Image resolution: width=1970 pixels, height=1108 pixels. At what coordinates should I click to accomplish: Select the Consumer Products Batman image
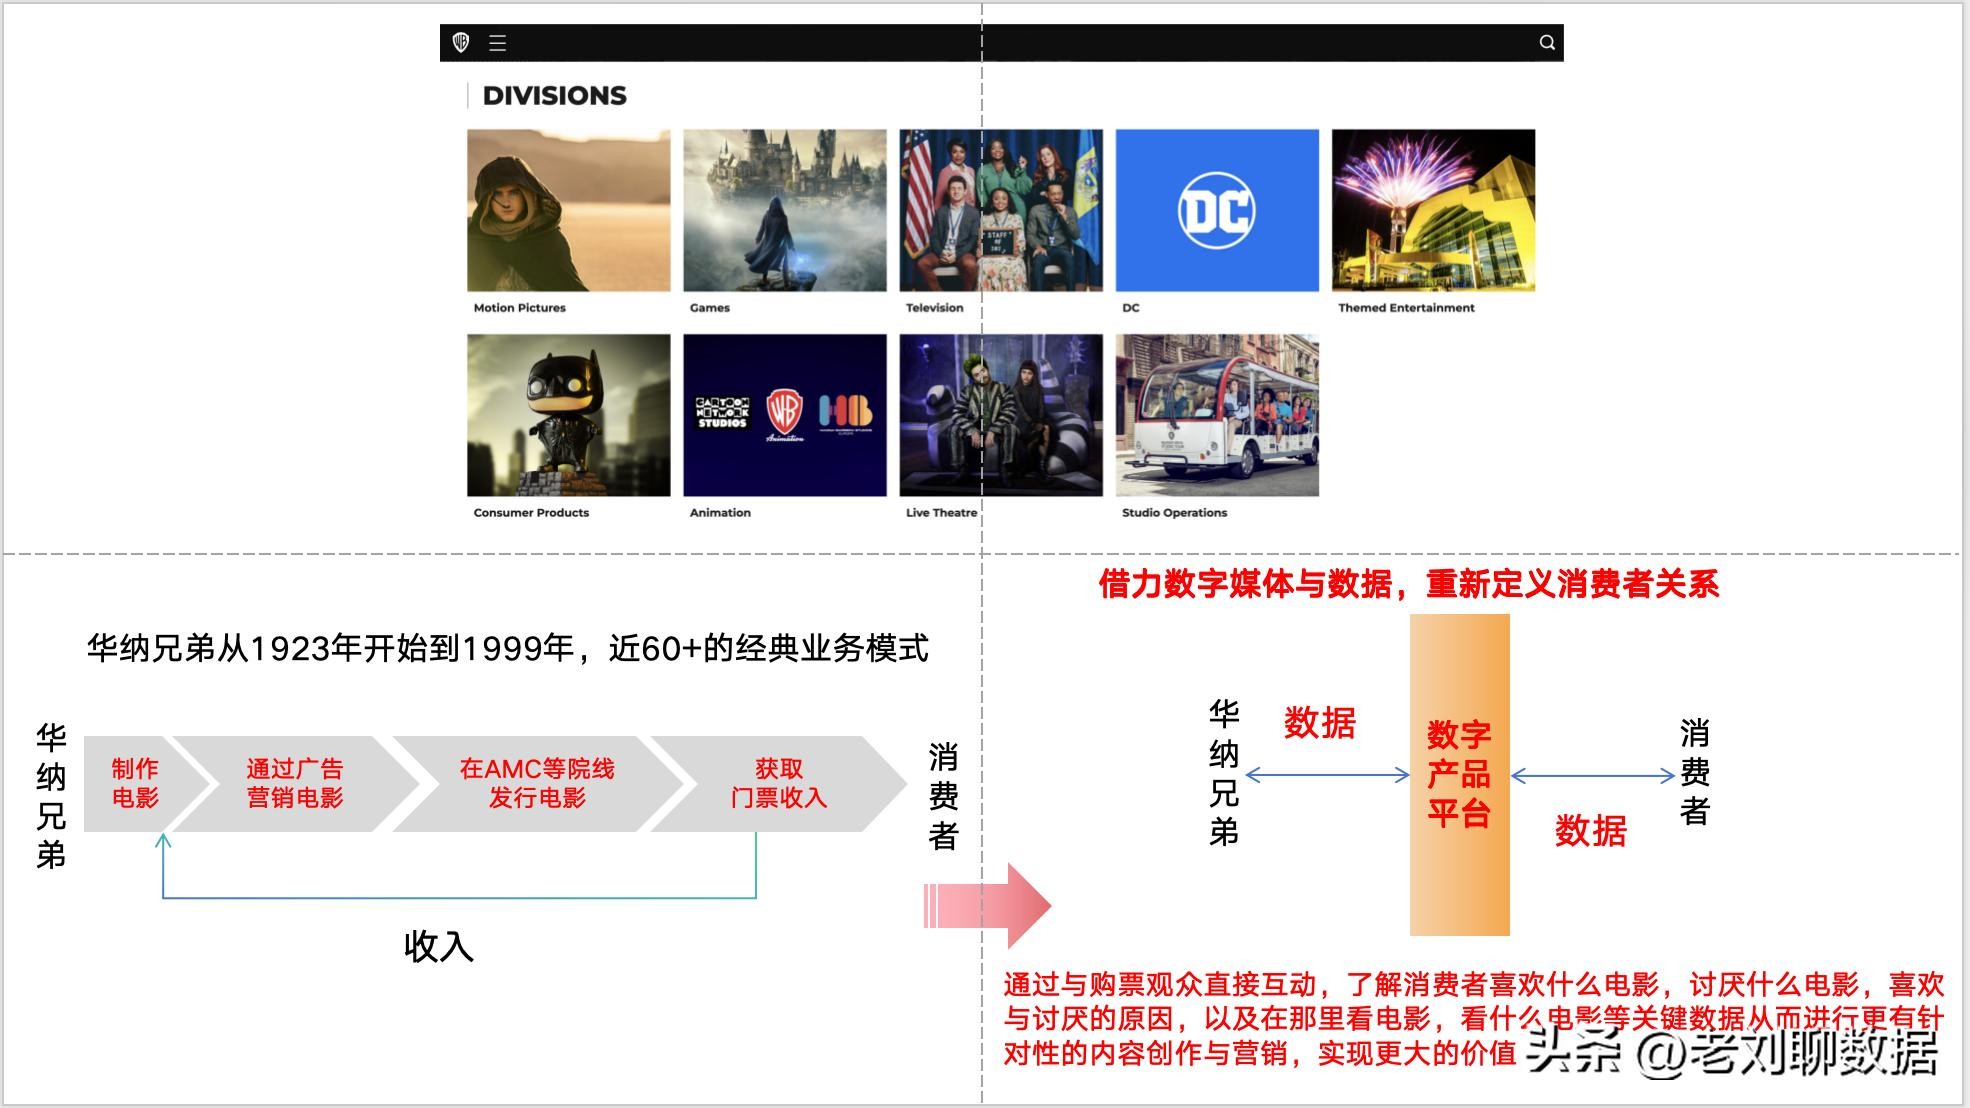(568, 415)
